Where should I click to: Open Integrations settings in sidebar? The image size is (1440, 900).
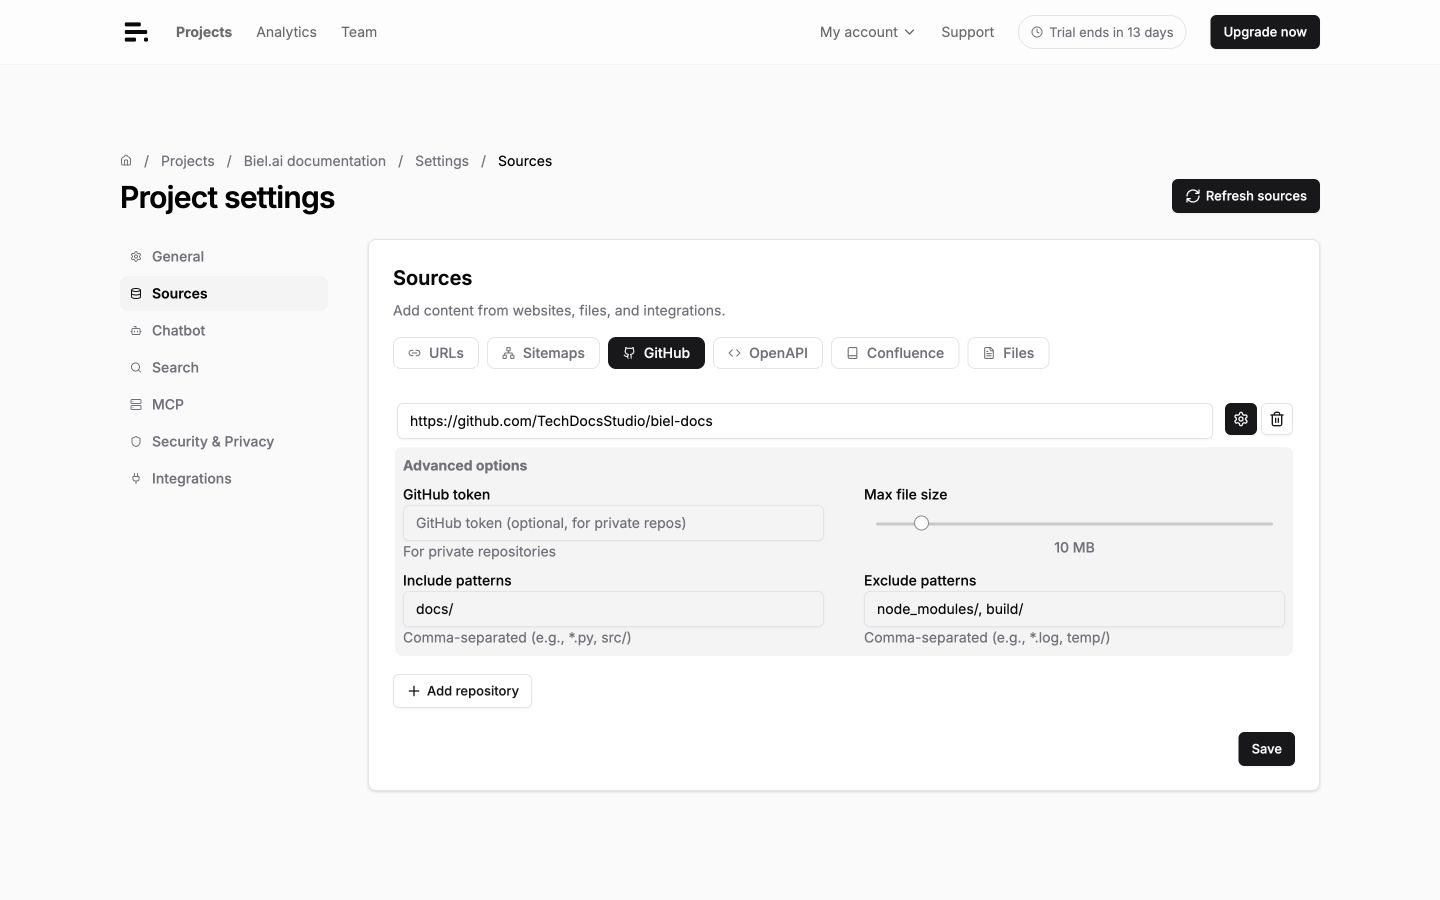(x=224, y=478)
